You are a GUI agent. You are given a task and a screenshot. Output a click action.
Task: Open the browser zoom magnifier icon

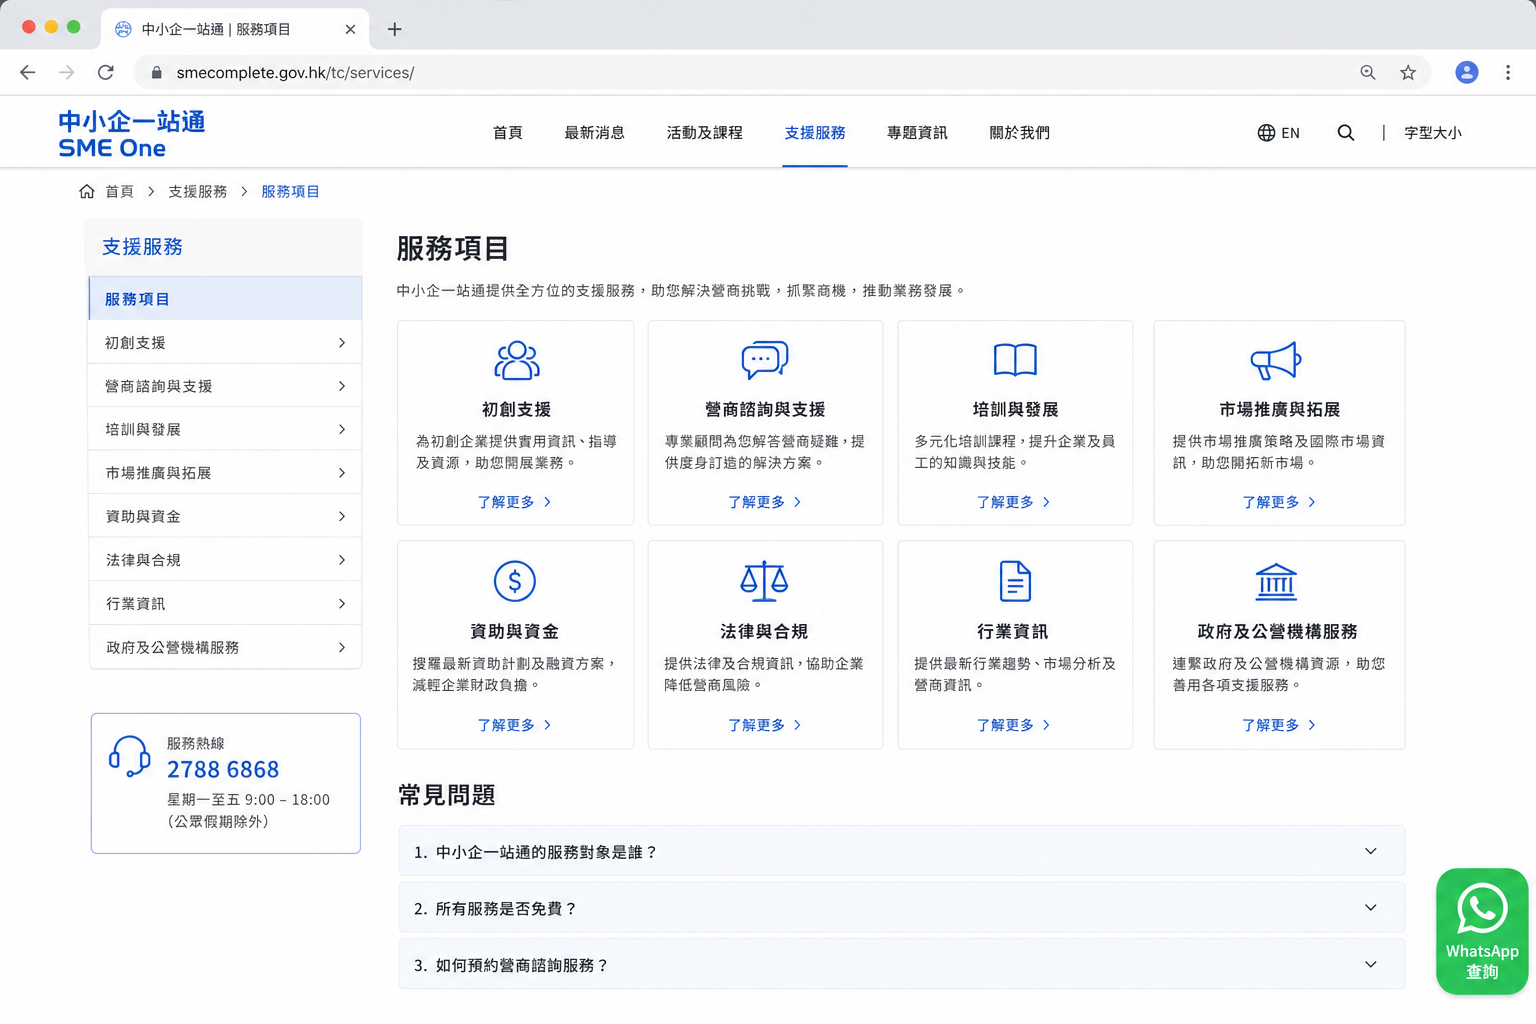tap(1368, 72)
